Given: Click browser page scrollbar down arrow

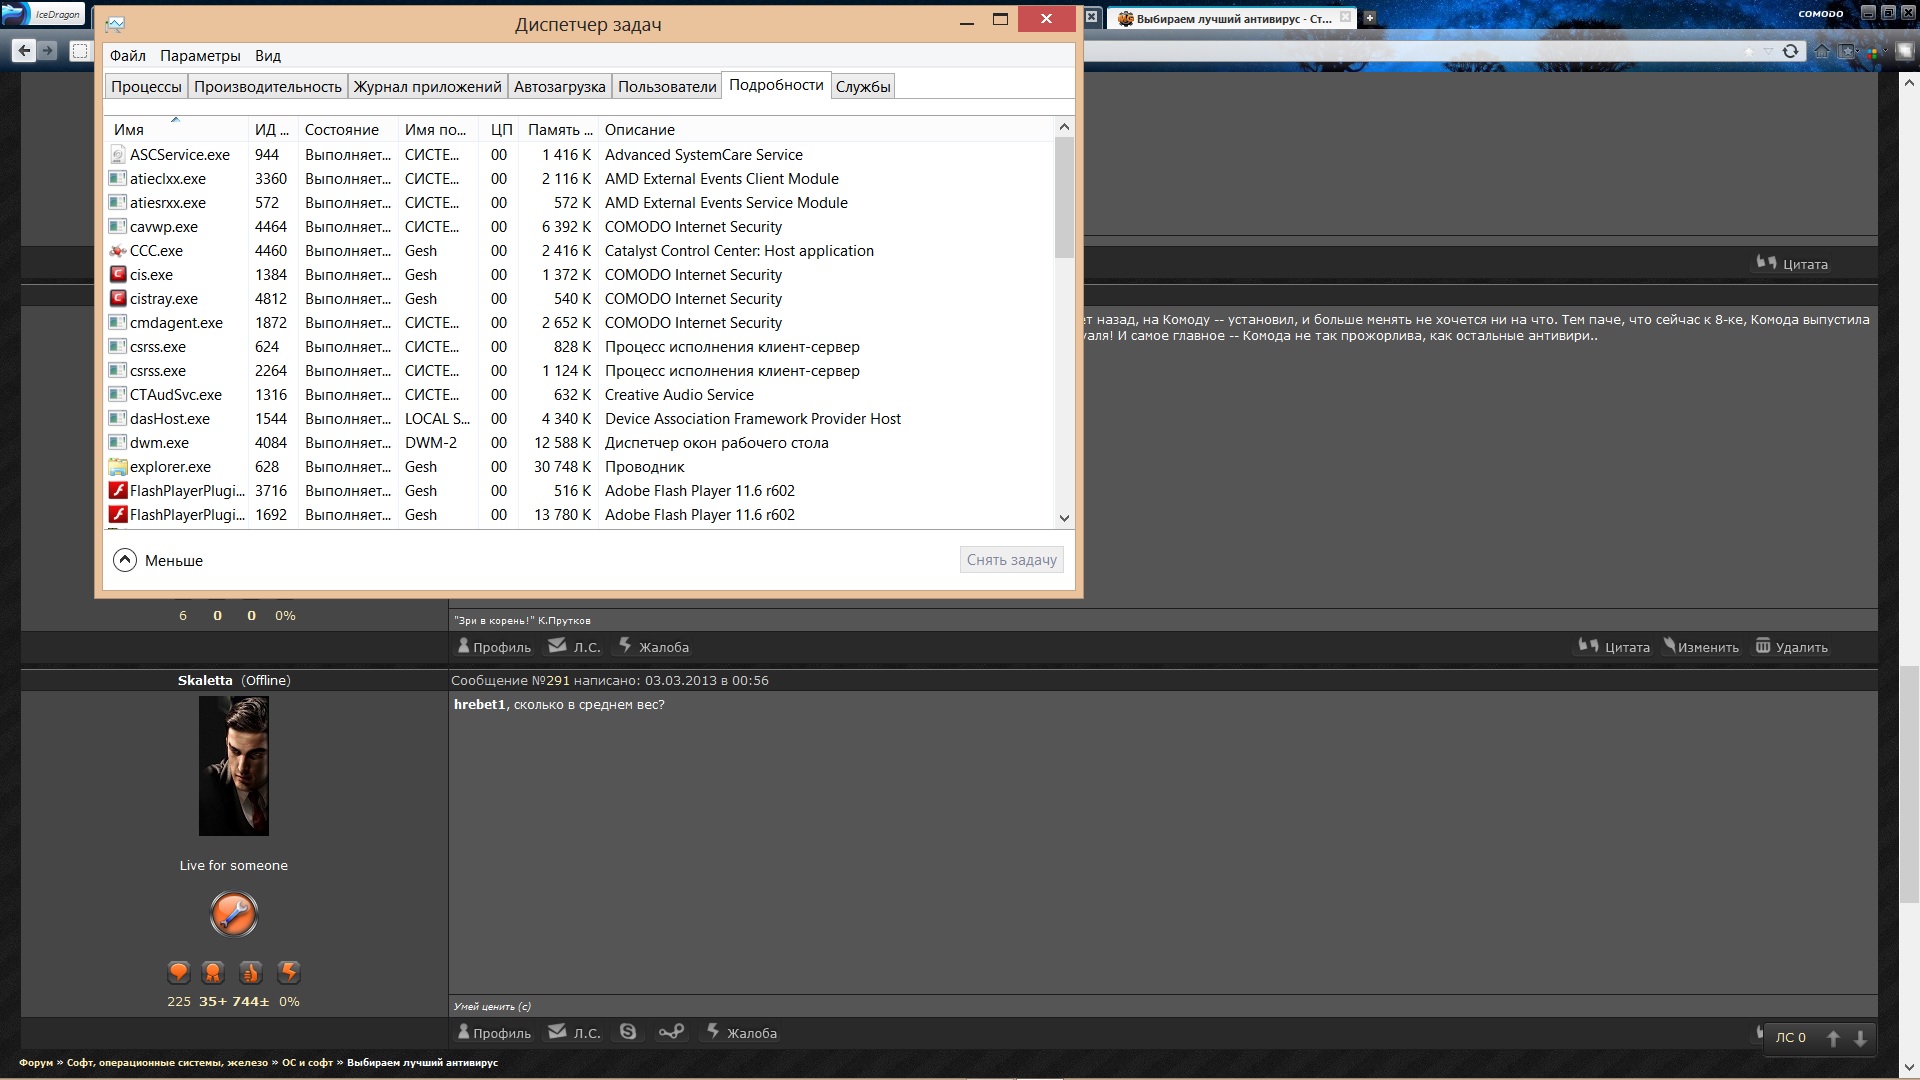Looking at the screenshot, I should (1908, 1068).
